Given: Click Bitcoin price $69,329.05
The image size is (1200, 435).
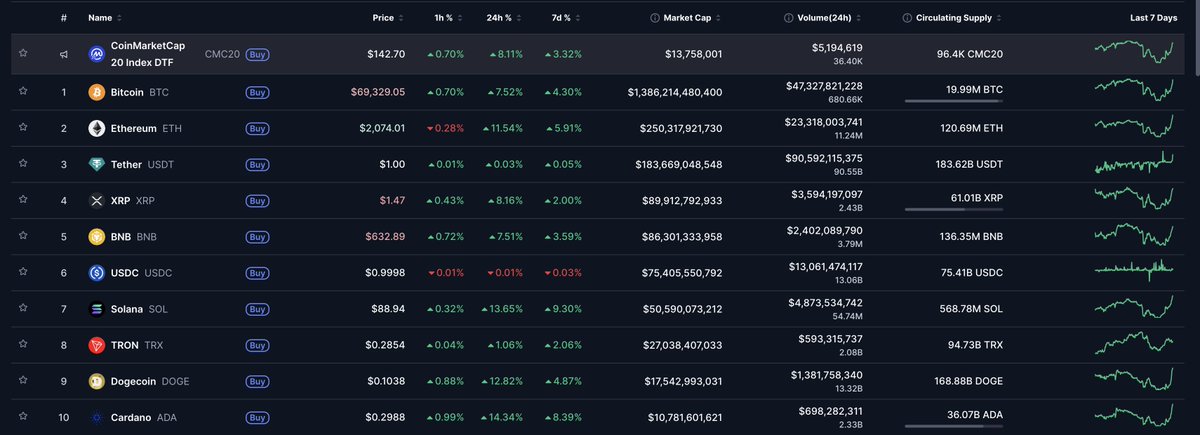Looking at the screenshot, I should pyautogui.click(x=378, y=92).
